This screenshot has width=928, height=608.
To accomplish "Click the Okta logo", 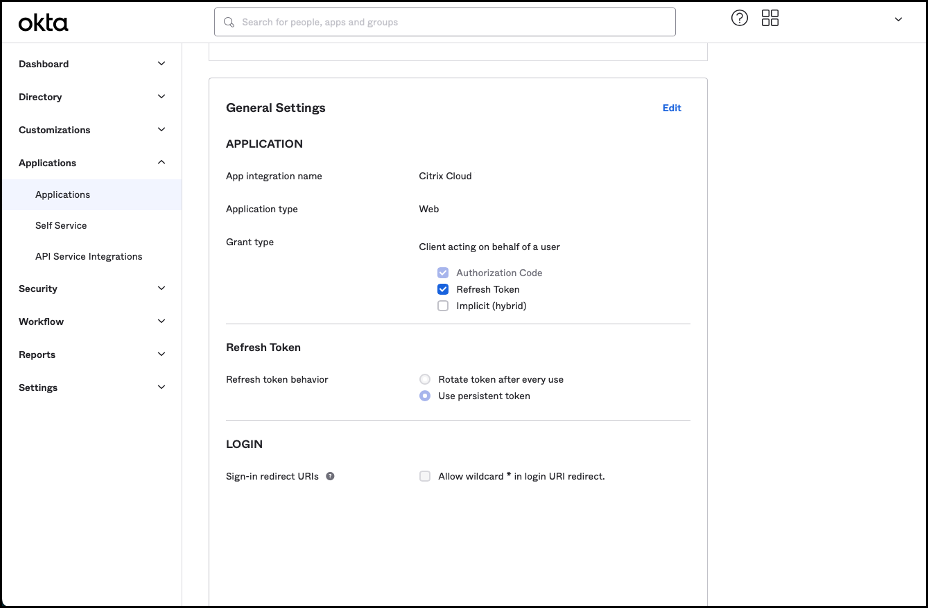I will (x=43, y=22).
